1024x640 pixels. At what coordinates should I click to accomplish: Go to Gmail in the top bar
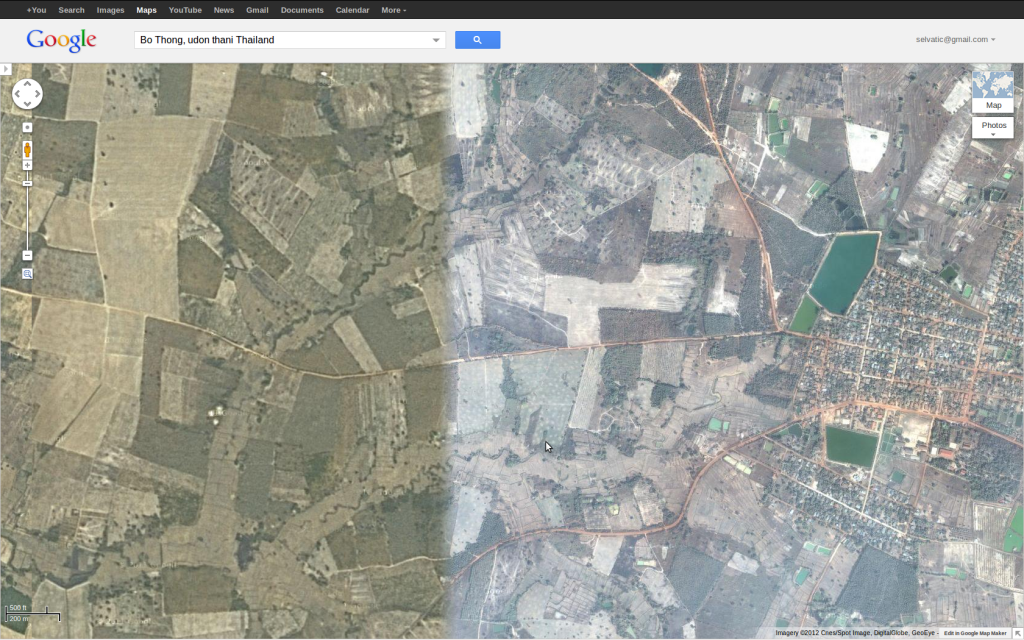pyautogui.click(x=257, y=10)
